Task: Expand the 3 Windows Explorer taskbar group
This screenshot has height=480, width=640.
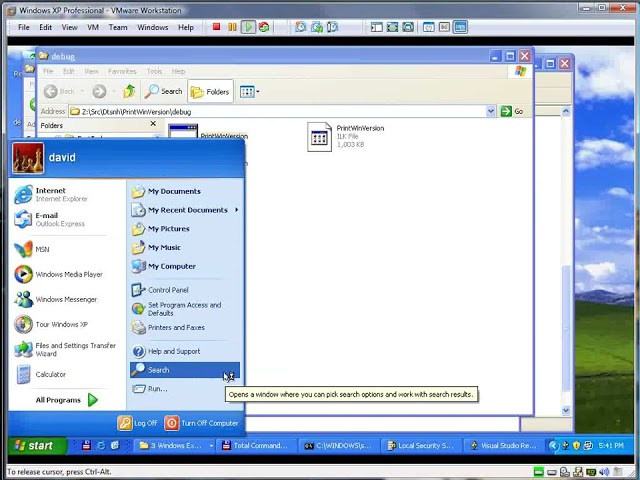Action: tap(175, 446)
